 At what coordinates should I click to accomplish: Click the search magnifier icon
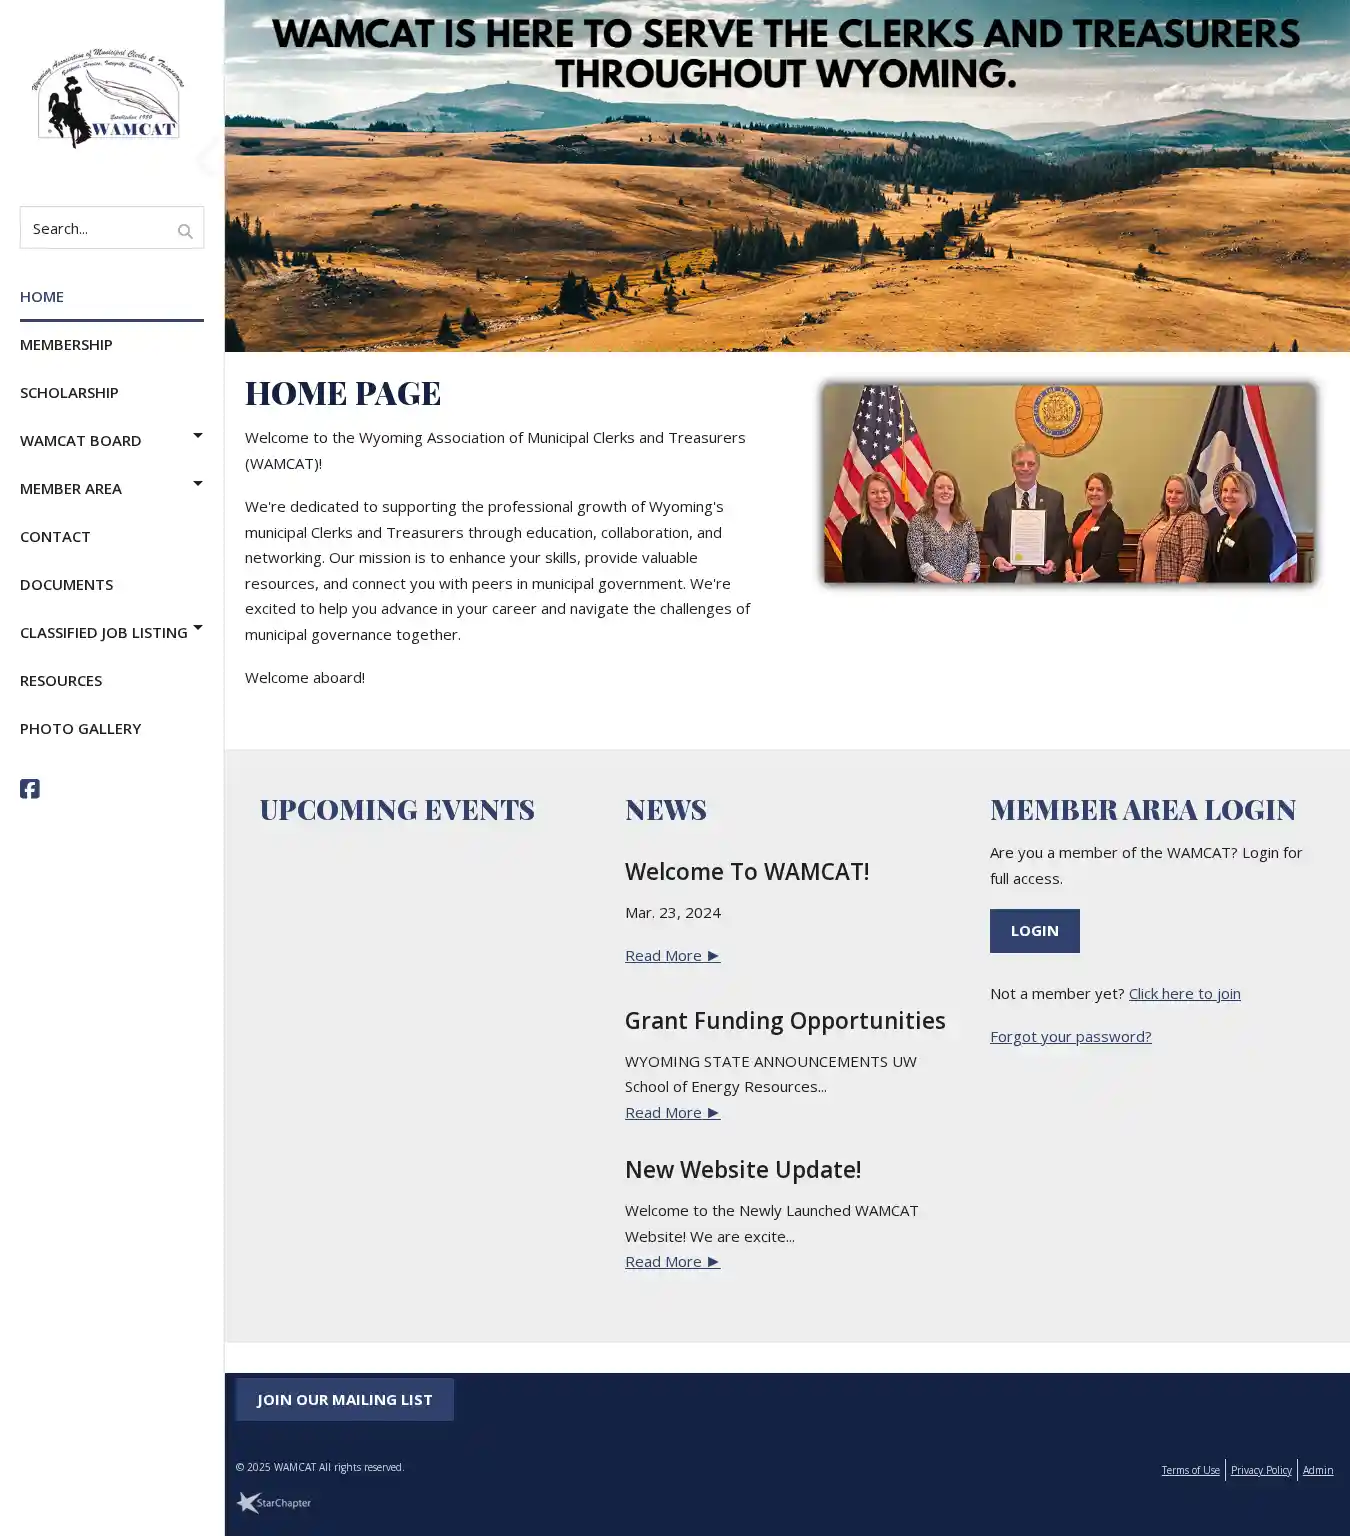(185, 231)
